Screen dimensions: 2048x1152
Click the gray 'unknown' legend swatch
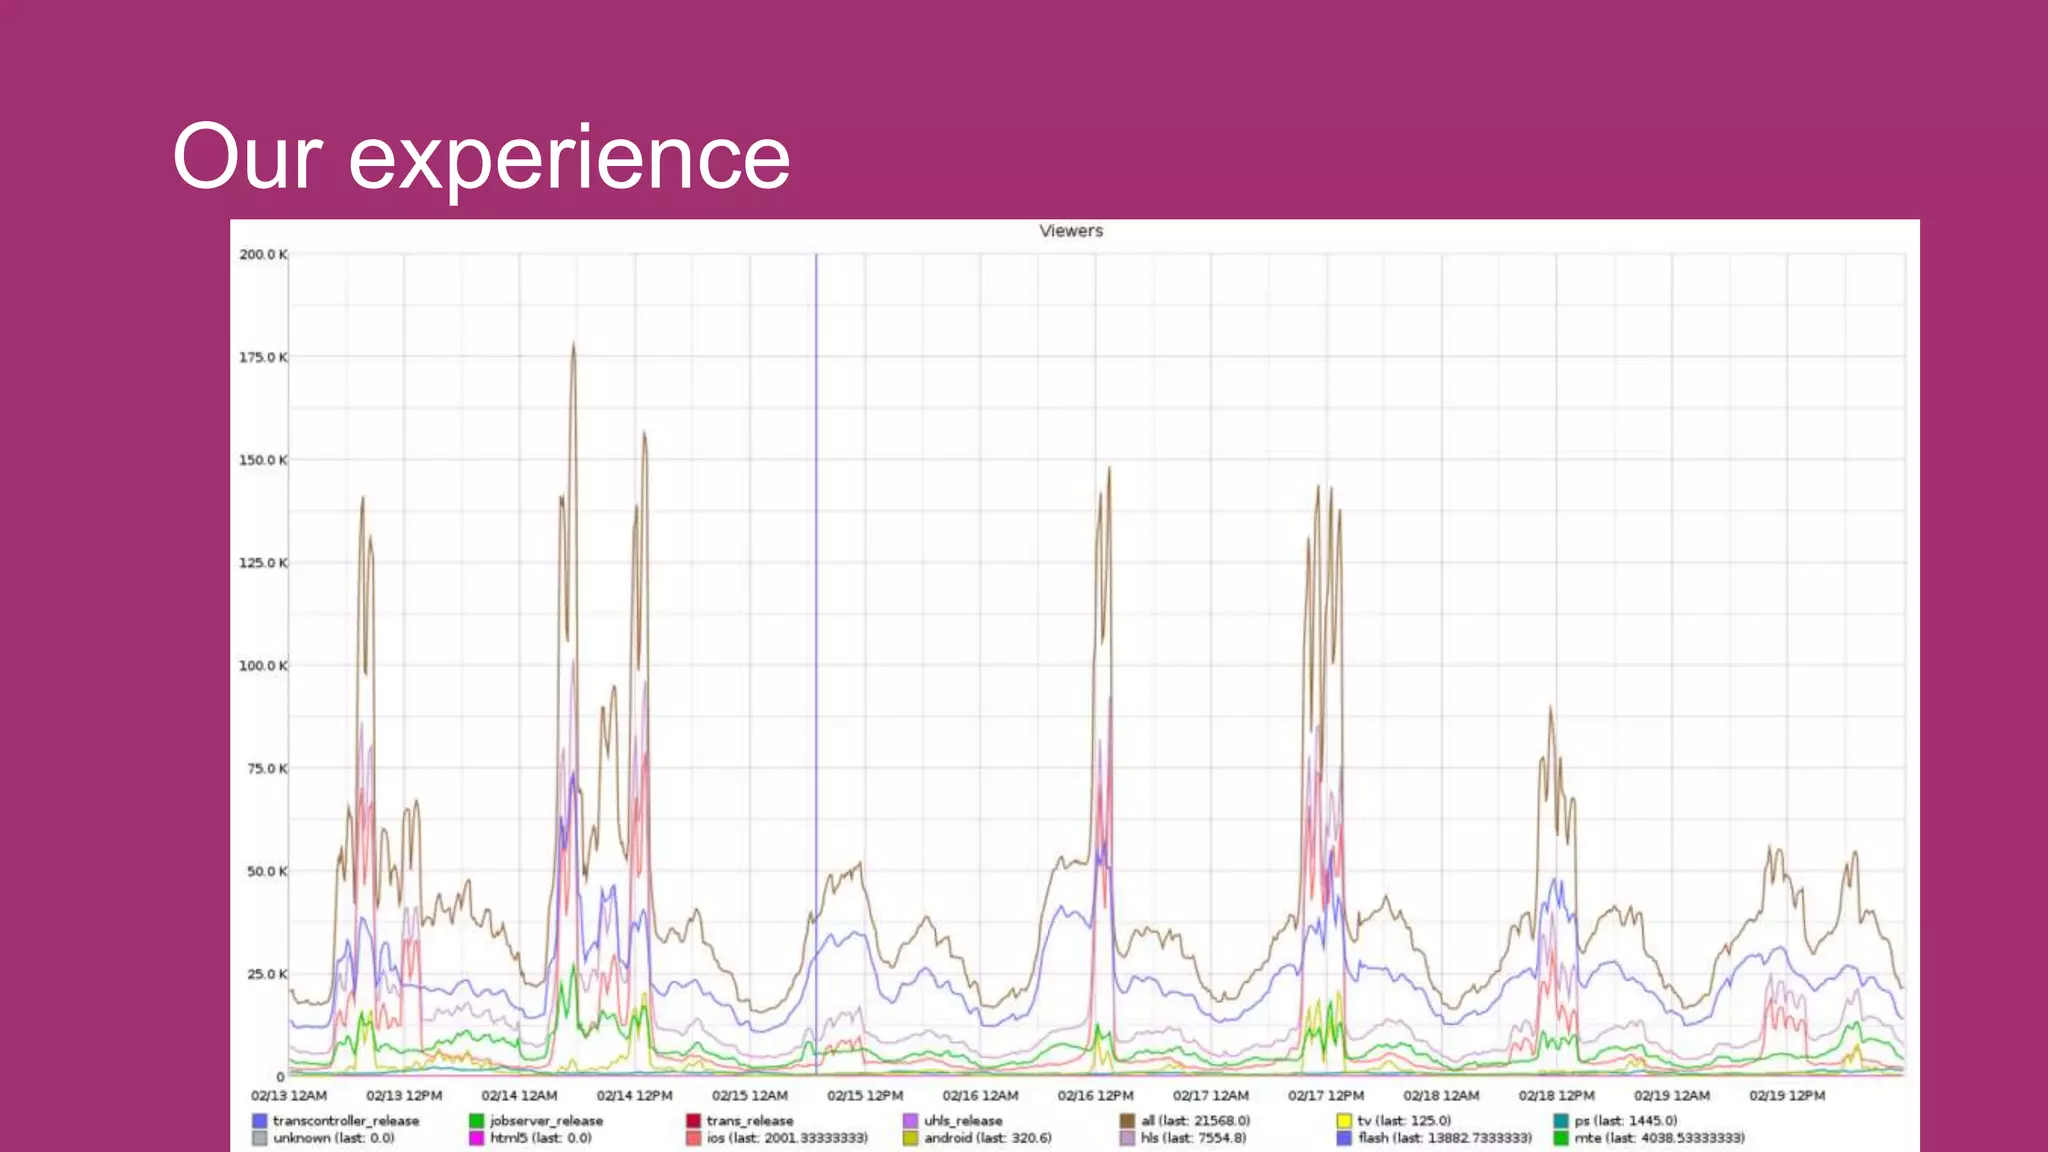point(260,1138)
